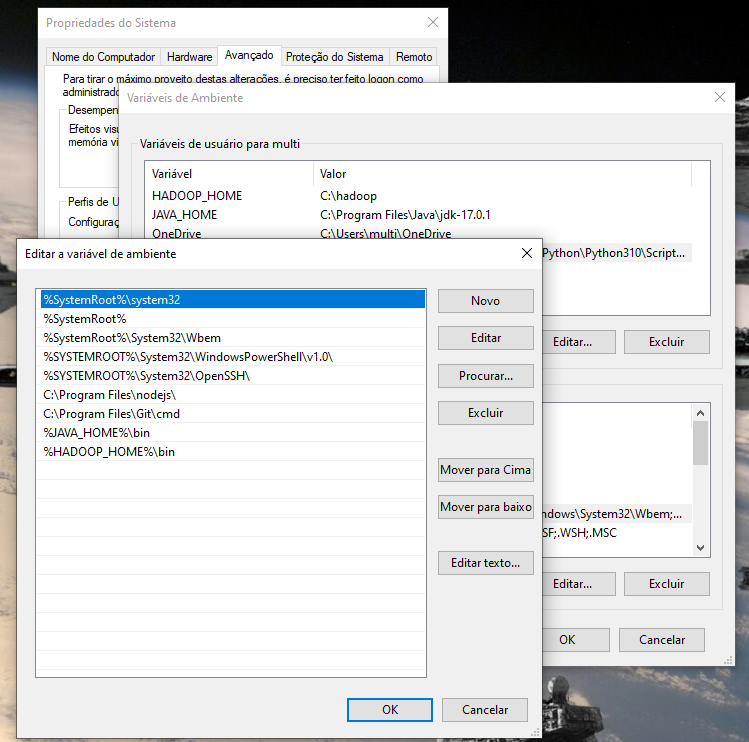Click Editar... under user variables
749x742 pixels.
(578, 342)
